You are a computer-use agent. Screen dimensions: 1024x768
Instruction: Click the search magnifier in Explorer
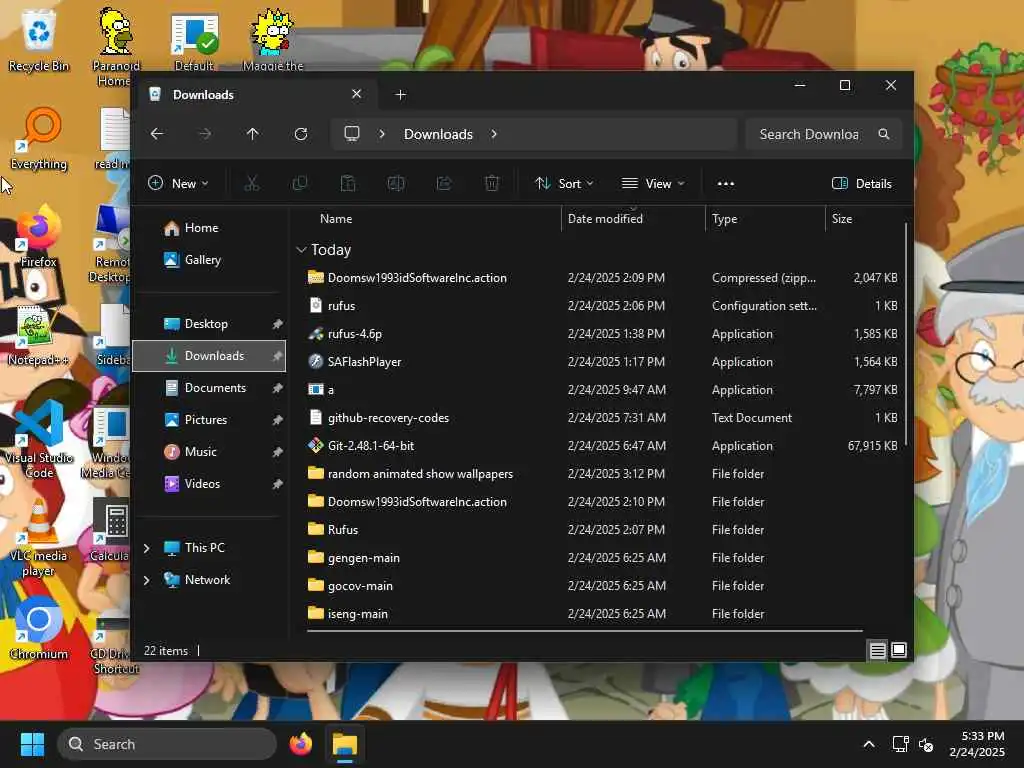click(x=884, y=134)
